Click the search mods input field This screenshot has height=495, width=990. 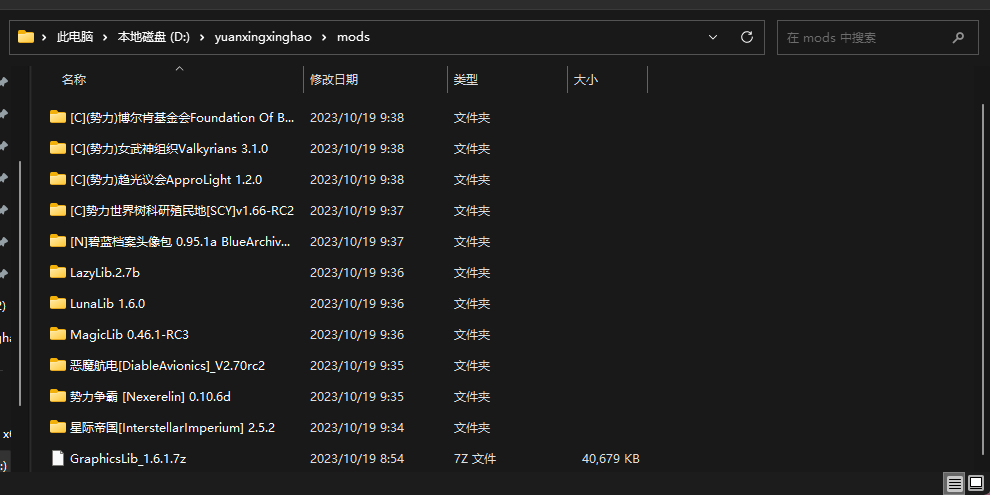[x=860, y=37]
